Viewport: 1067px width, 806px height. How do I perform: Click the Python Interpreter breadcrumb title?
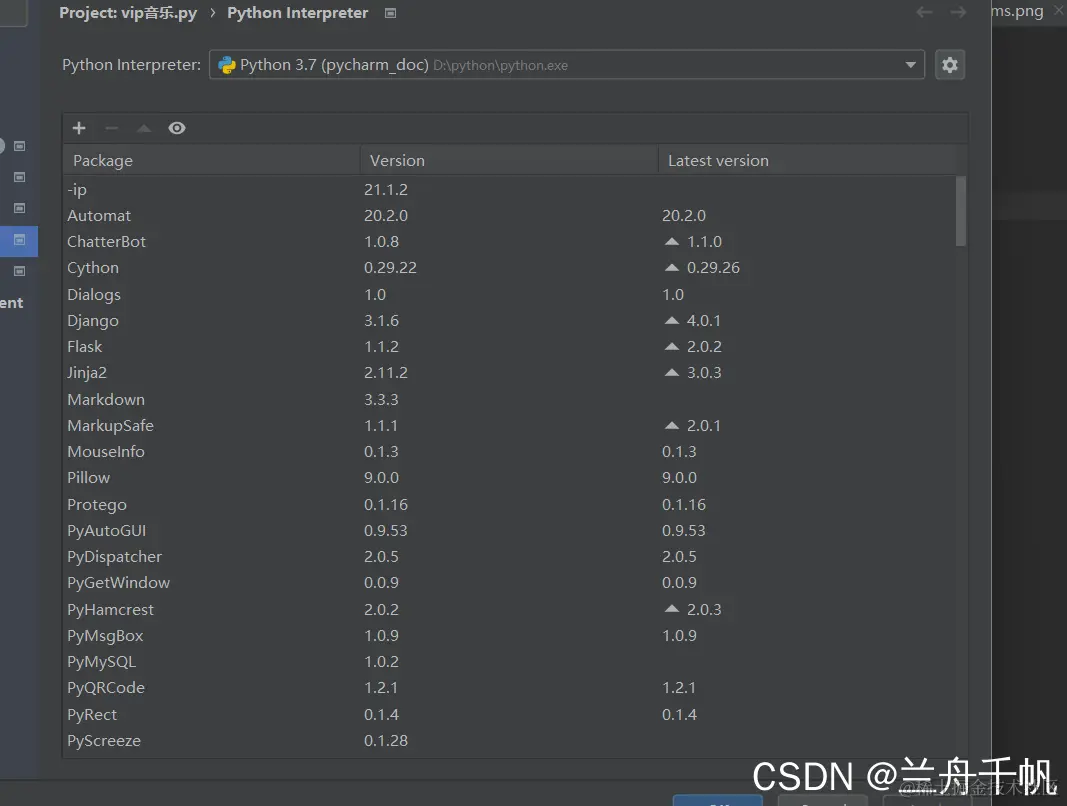(297, 13)
